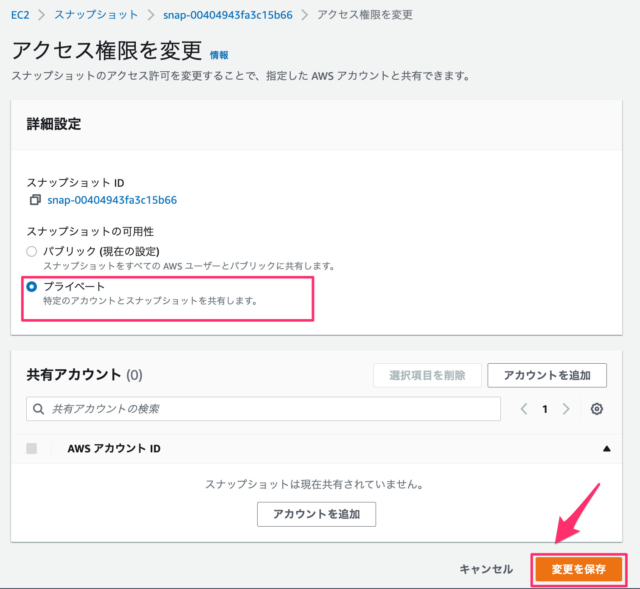Open the スナップショット breadcrumb link
The image size is (640, 589).
point(96,15)
